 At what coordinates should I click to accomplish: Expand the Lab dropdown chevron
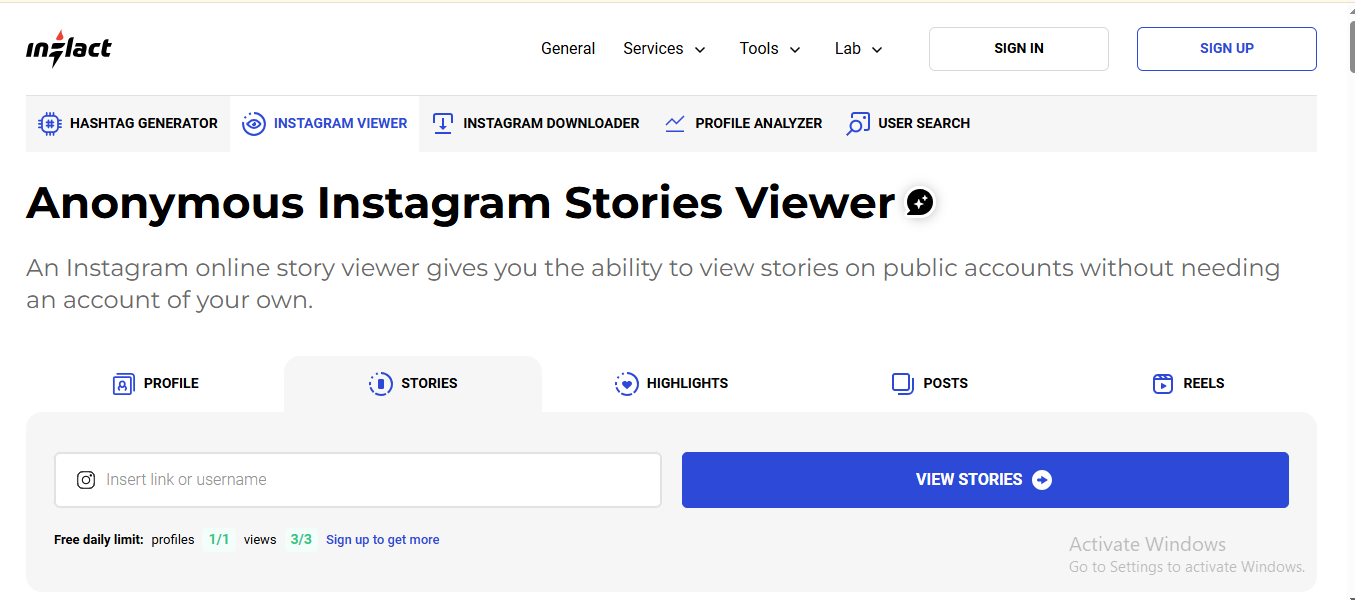pyautogui.click(x=877, y=50)
